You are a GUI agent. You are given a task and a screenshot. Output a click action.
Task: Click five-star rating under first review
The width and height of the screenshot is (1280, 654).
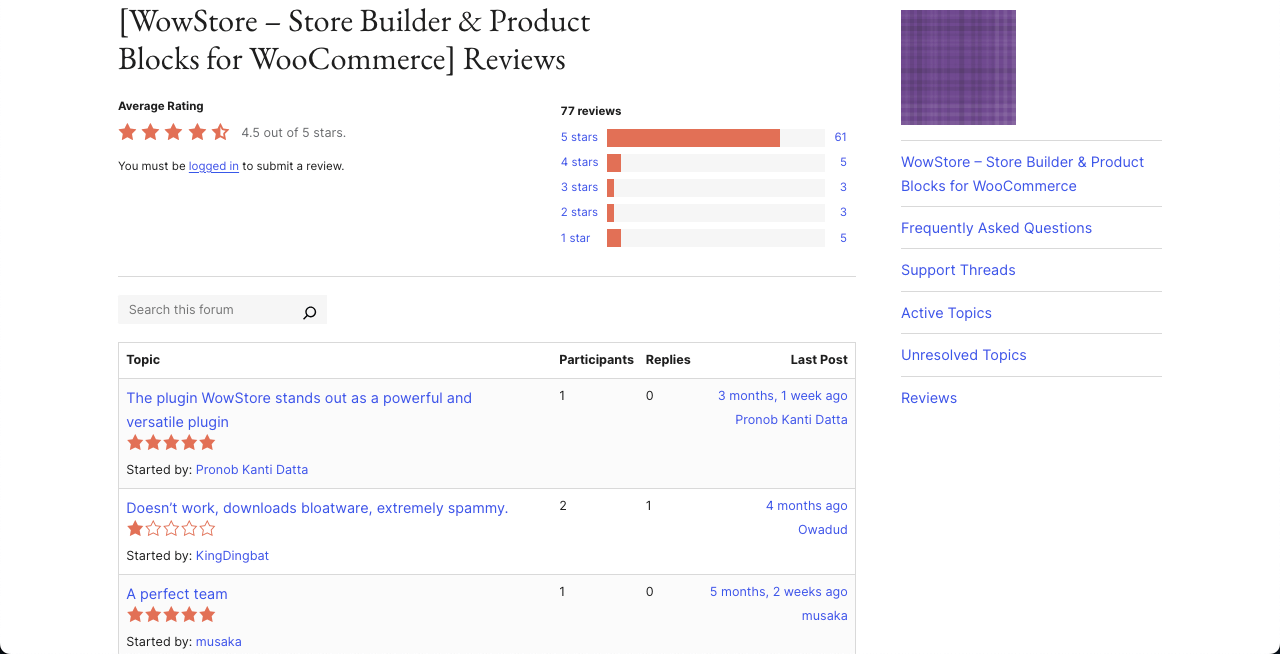click(171, 443)
